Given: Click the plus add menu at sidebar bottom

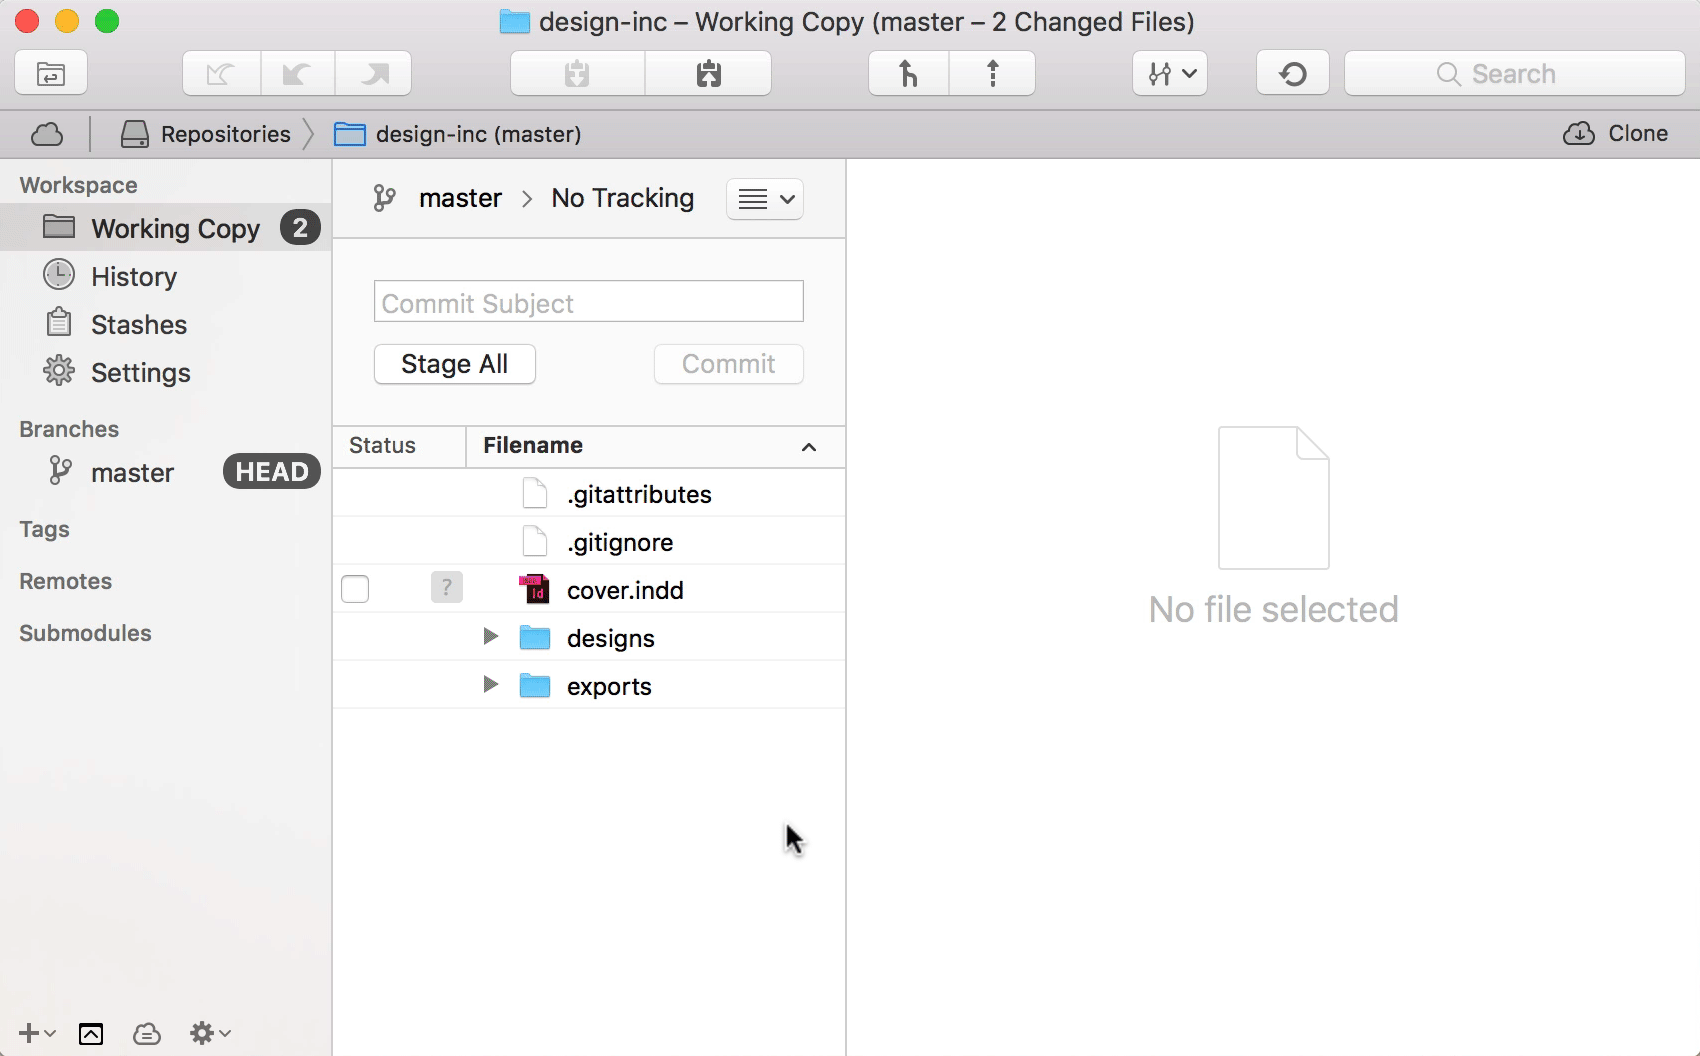Looking at the screenshot, I should (37, 1033).
